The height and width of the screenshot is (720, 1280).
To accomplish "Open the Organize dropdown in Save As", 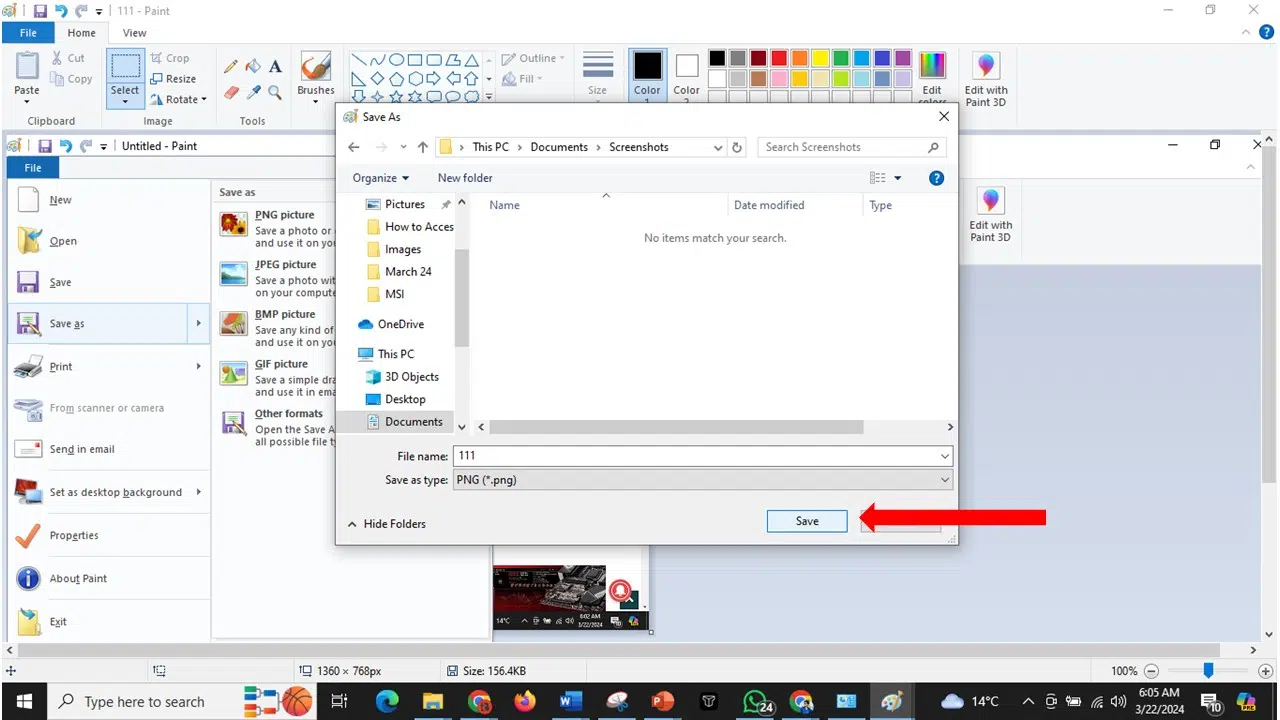I will point(380,178).
